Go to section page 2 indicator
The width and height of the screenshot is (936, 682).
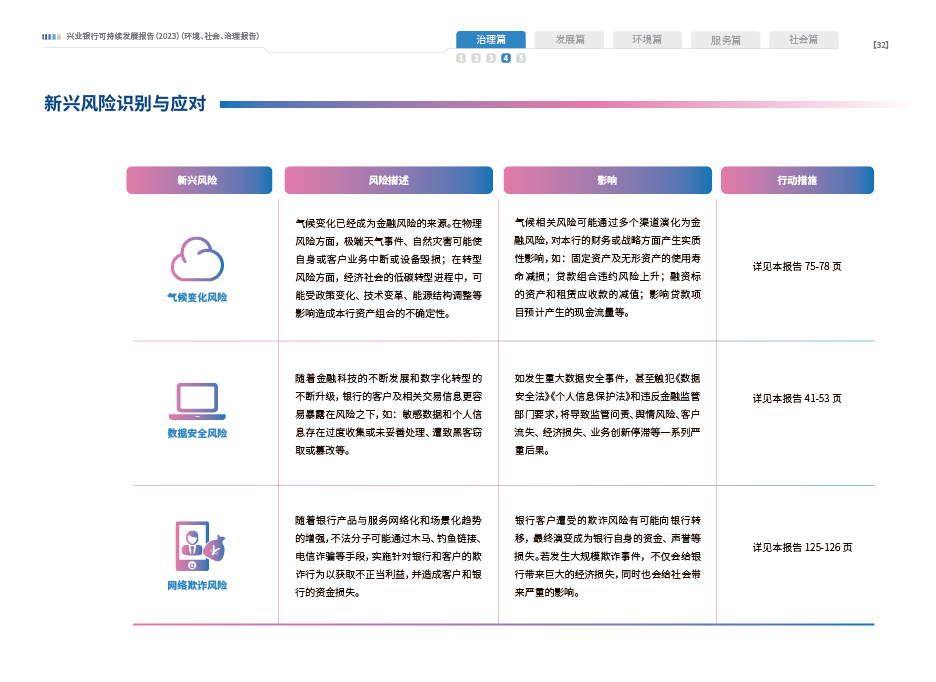pos(476,58)
